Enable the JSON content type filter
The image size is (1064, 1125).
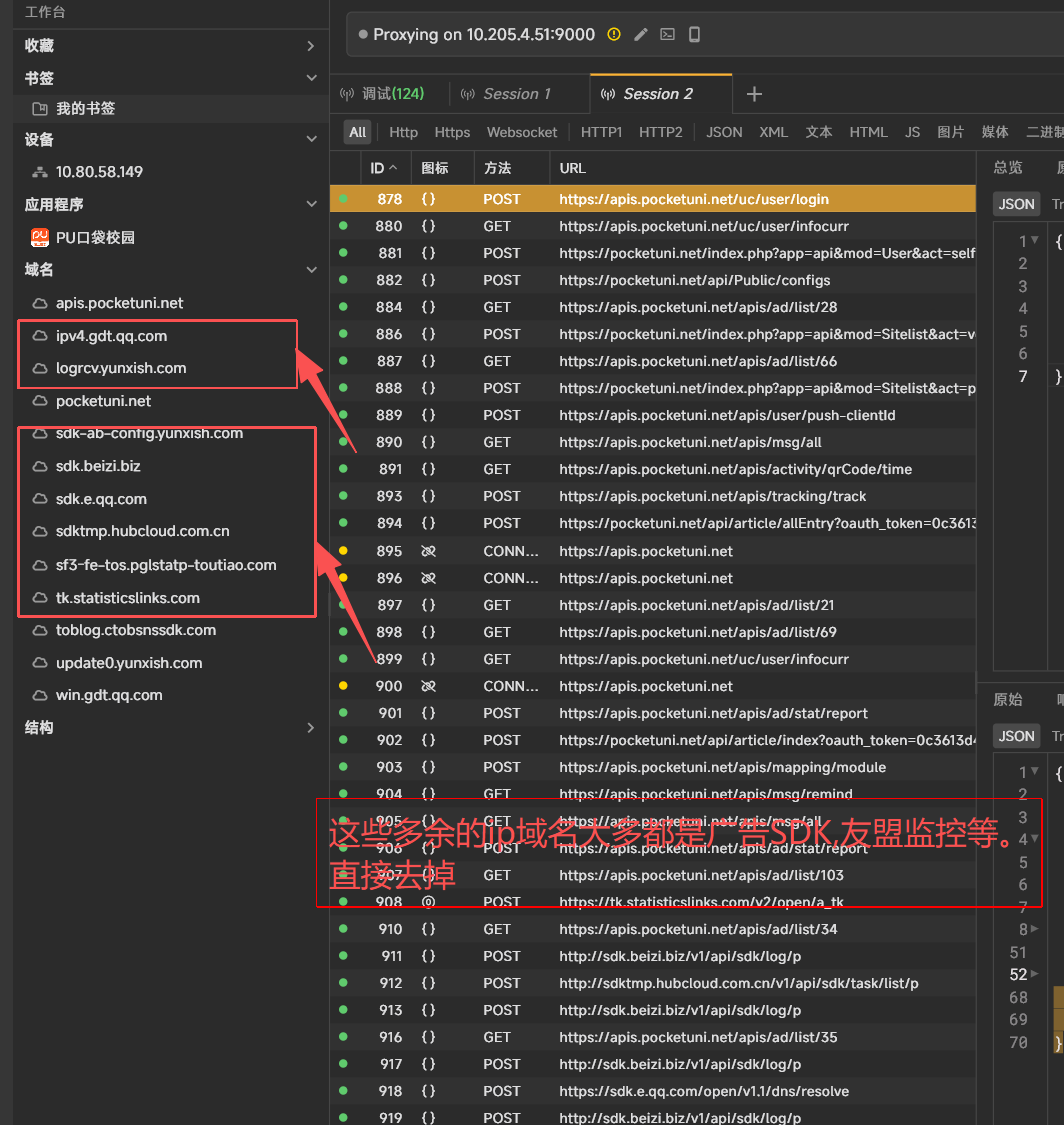(x=724, y=132)
